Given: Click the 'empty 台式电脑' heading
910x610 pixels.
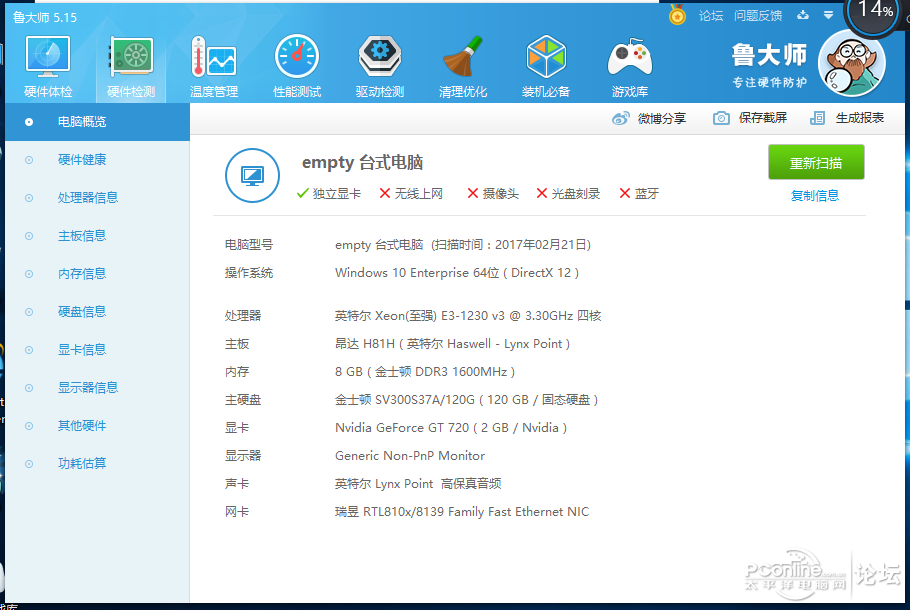Looking at the screenshot, I should coord(362,163).
